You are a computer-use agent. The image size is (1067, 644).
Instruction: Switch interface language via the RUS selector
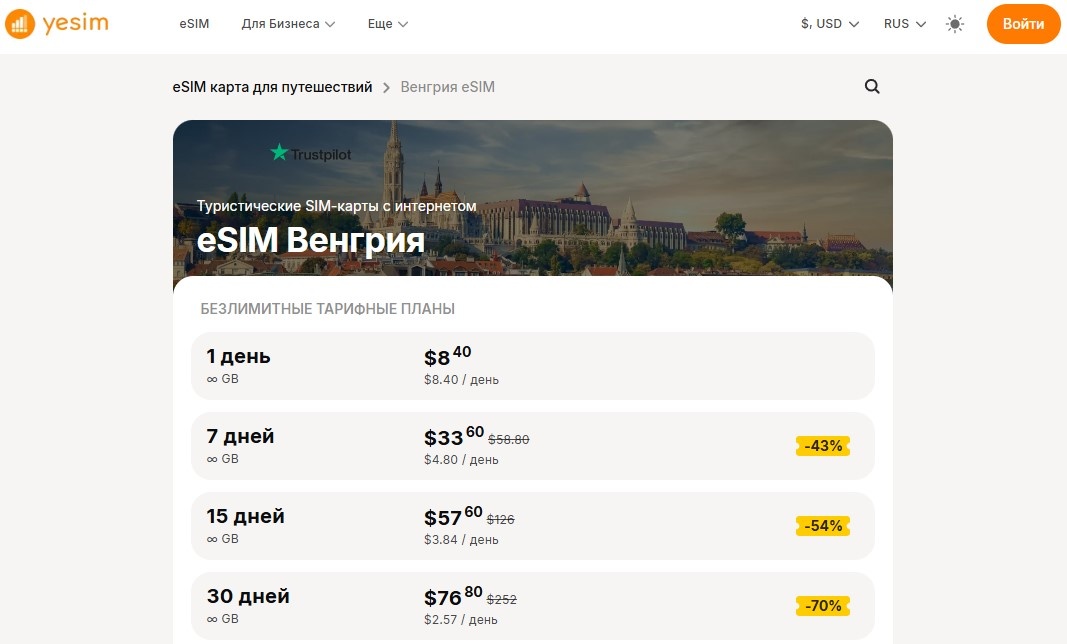pyautogui.click(x=898, y=23)
